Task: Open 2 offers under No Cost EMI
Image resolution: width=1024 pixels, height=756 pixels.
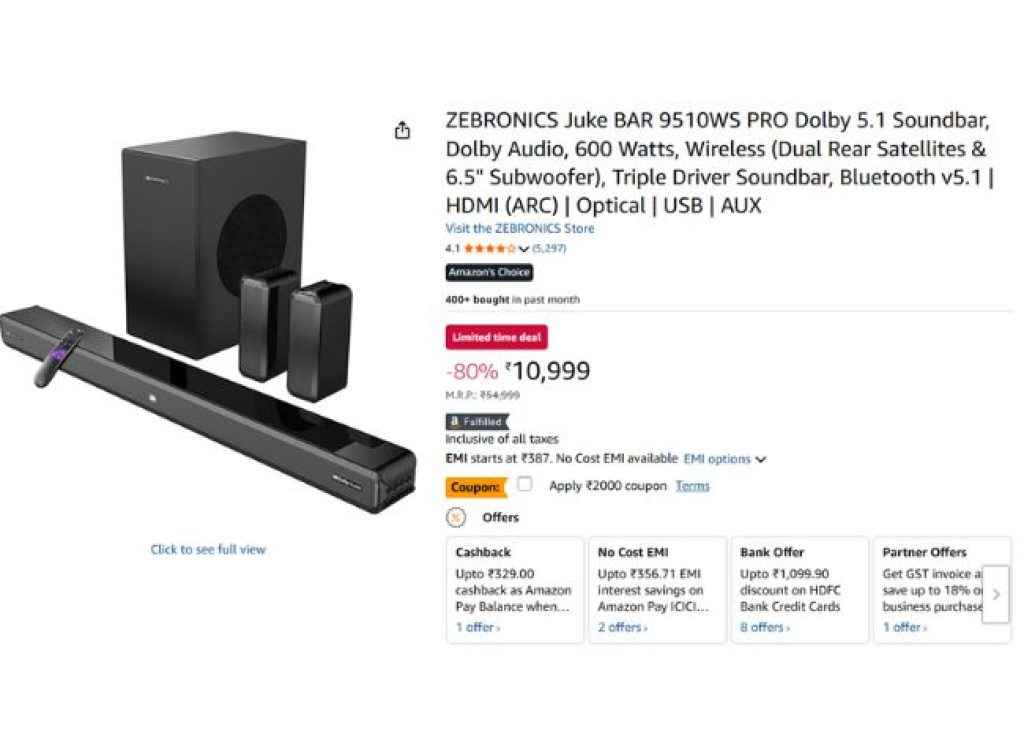Action: [623, 627]
